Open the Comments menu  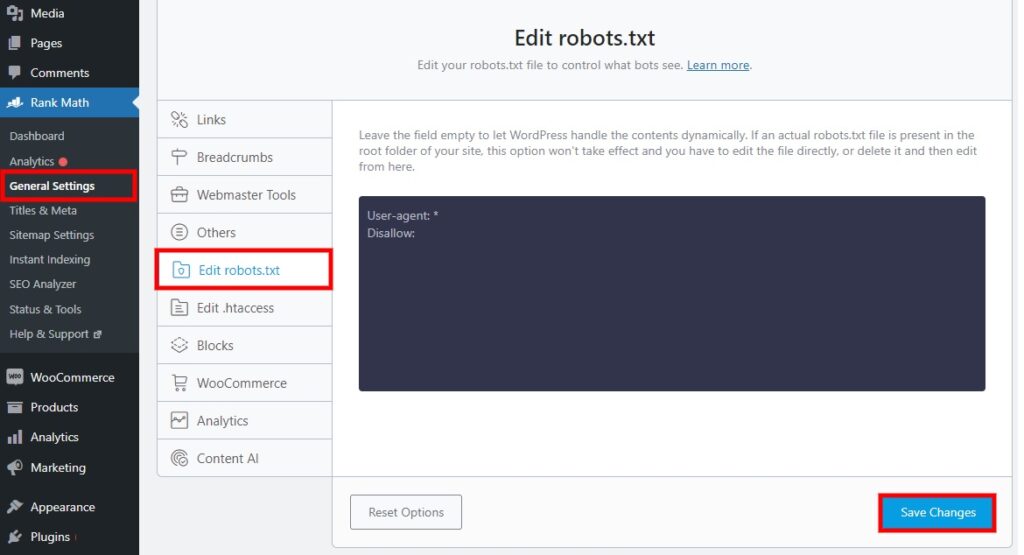(69, 72)
